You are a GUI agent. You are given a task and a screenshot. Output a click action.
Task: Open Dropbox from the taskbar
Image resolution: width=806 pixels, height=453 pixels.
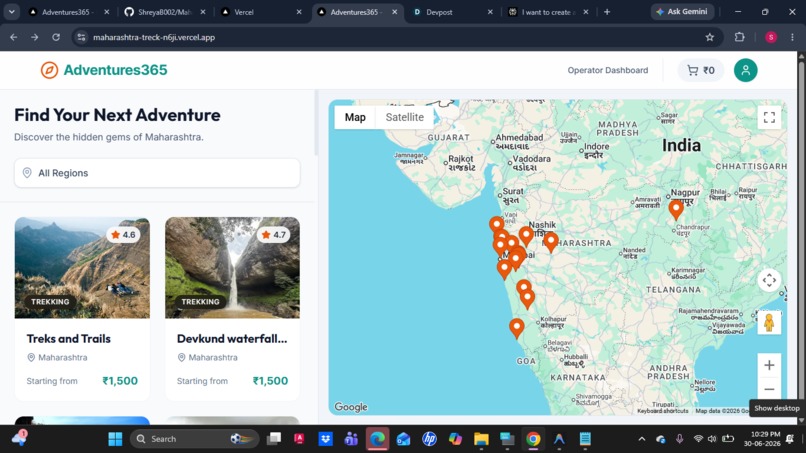pos(325,439)
